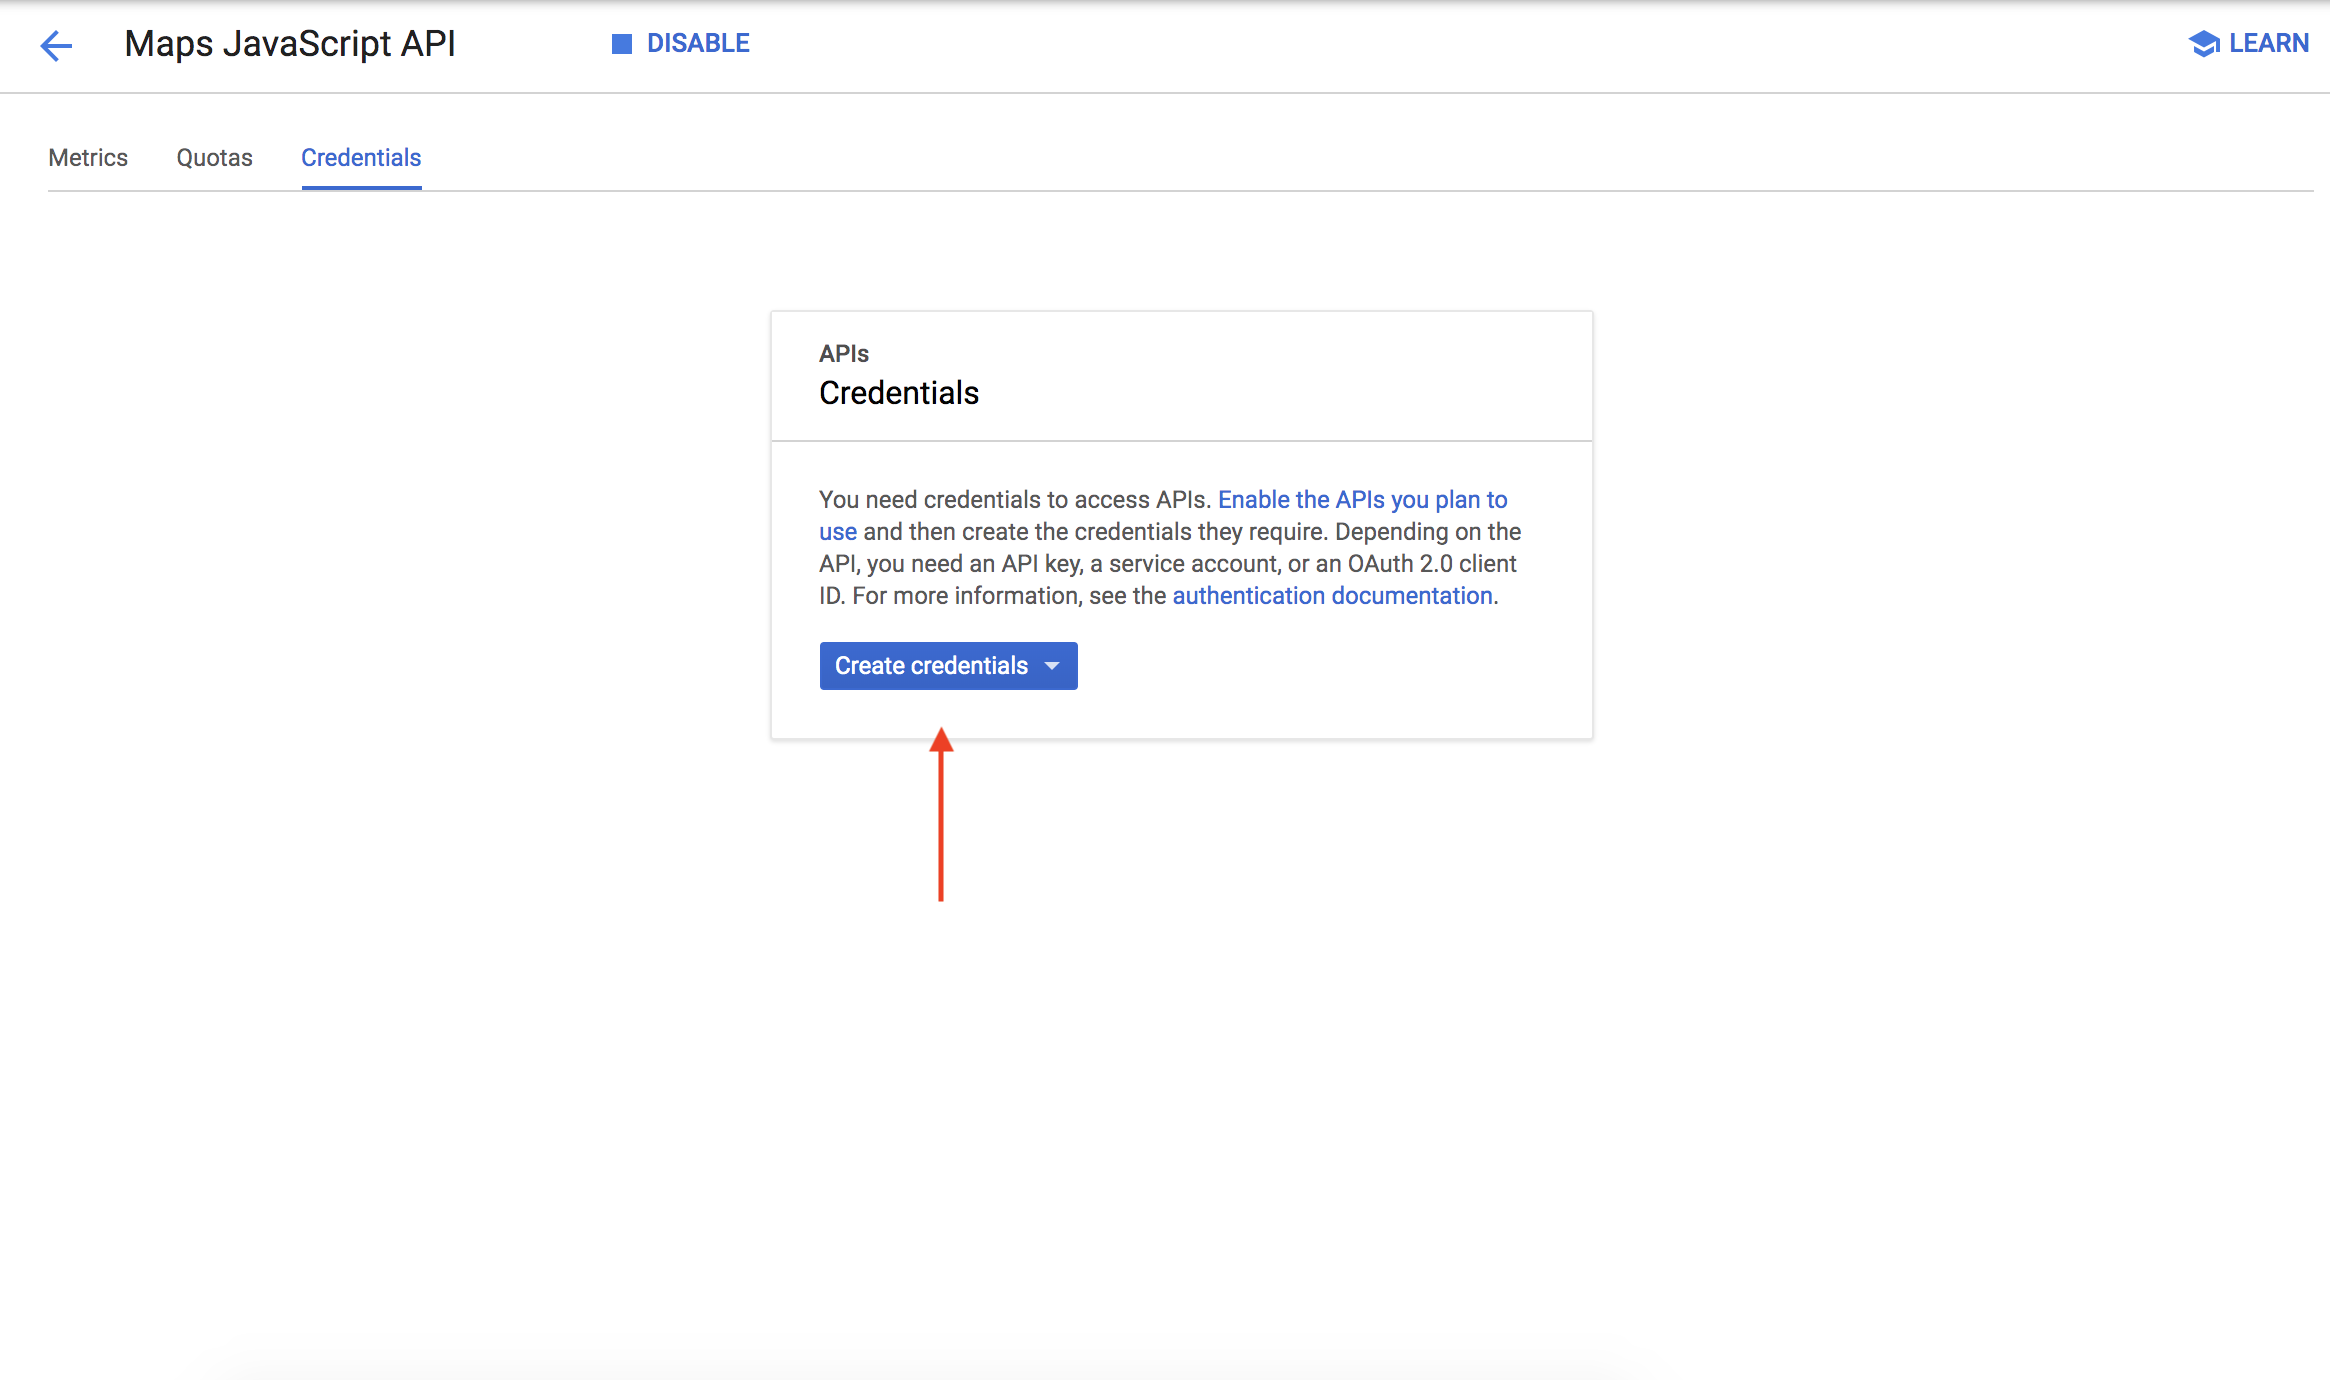Image resolution: width=2330 pixels, height=1380 pixels.
Task: Open the LEARN panel via its label
Action: click(x=2268, y=44)
